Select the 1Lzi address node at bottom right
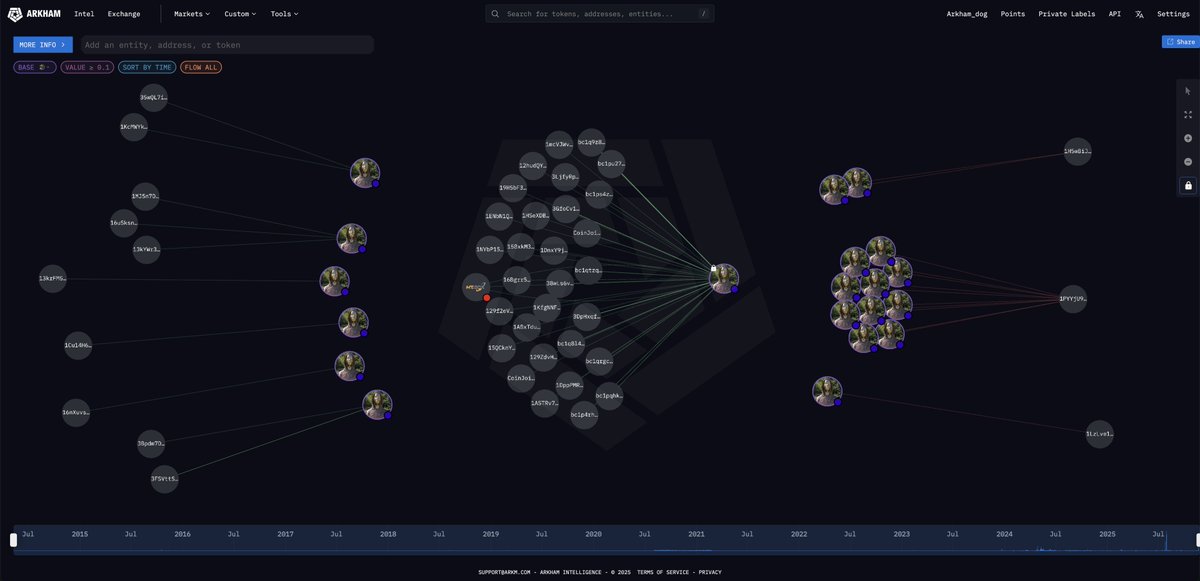Image resolution: width=1200 pixels, height=581 pixels. click(1099, 434)
